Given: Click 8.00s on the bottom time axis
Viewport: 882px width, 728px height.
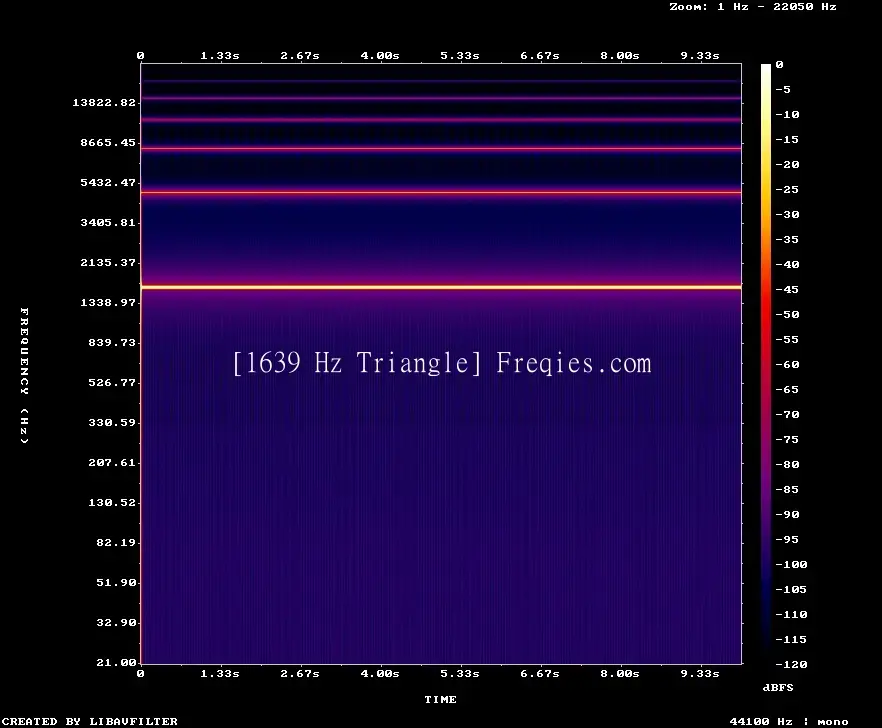Looking at the screenshot, I should point(619,673).
